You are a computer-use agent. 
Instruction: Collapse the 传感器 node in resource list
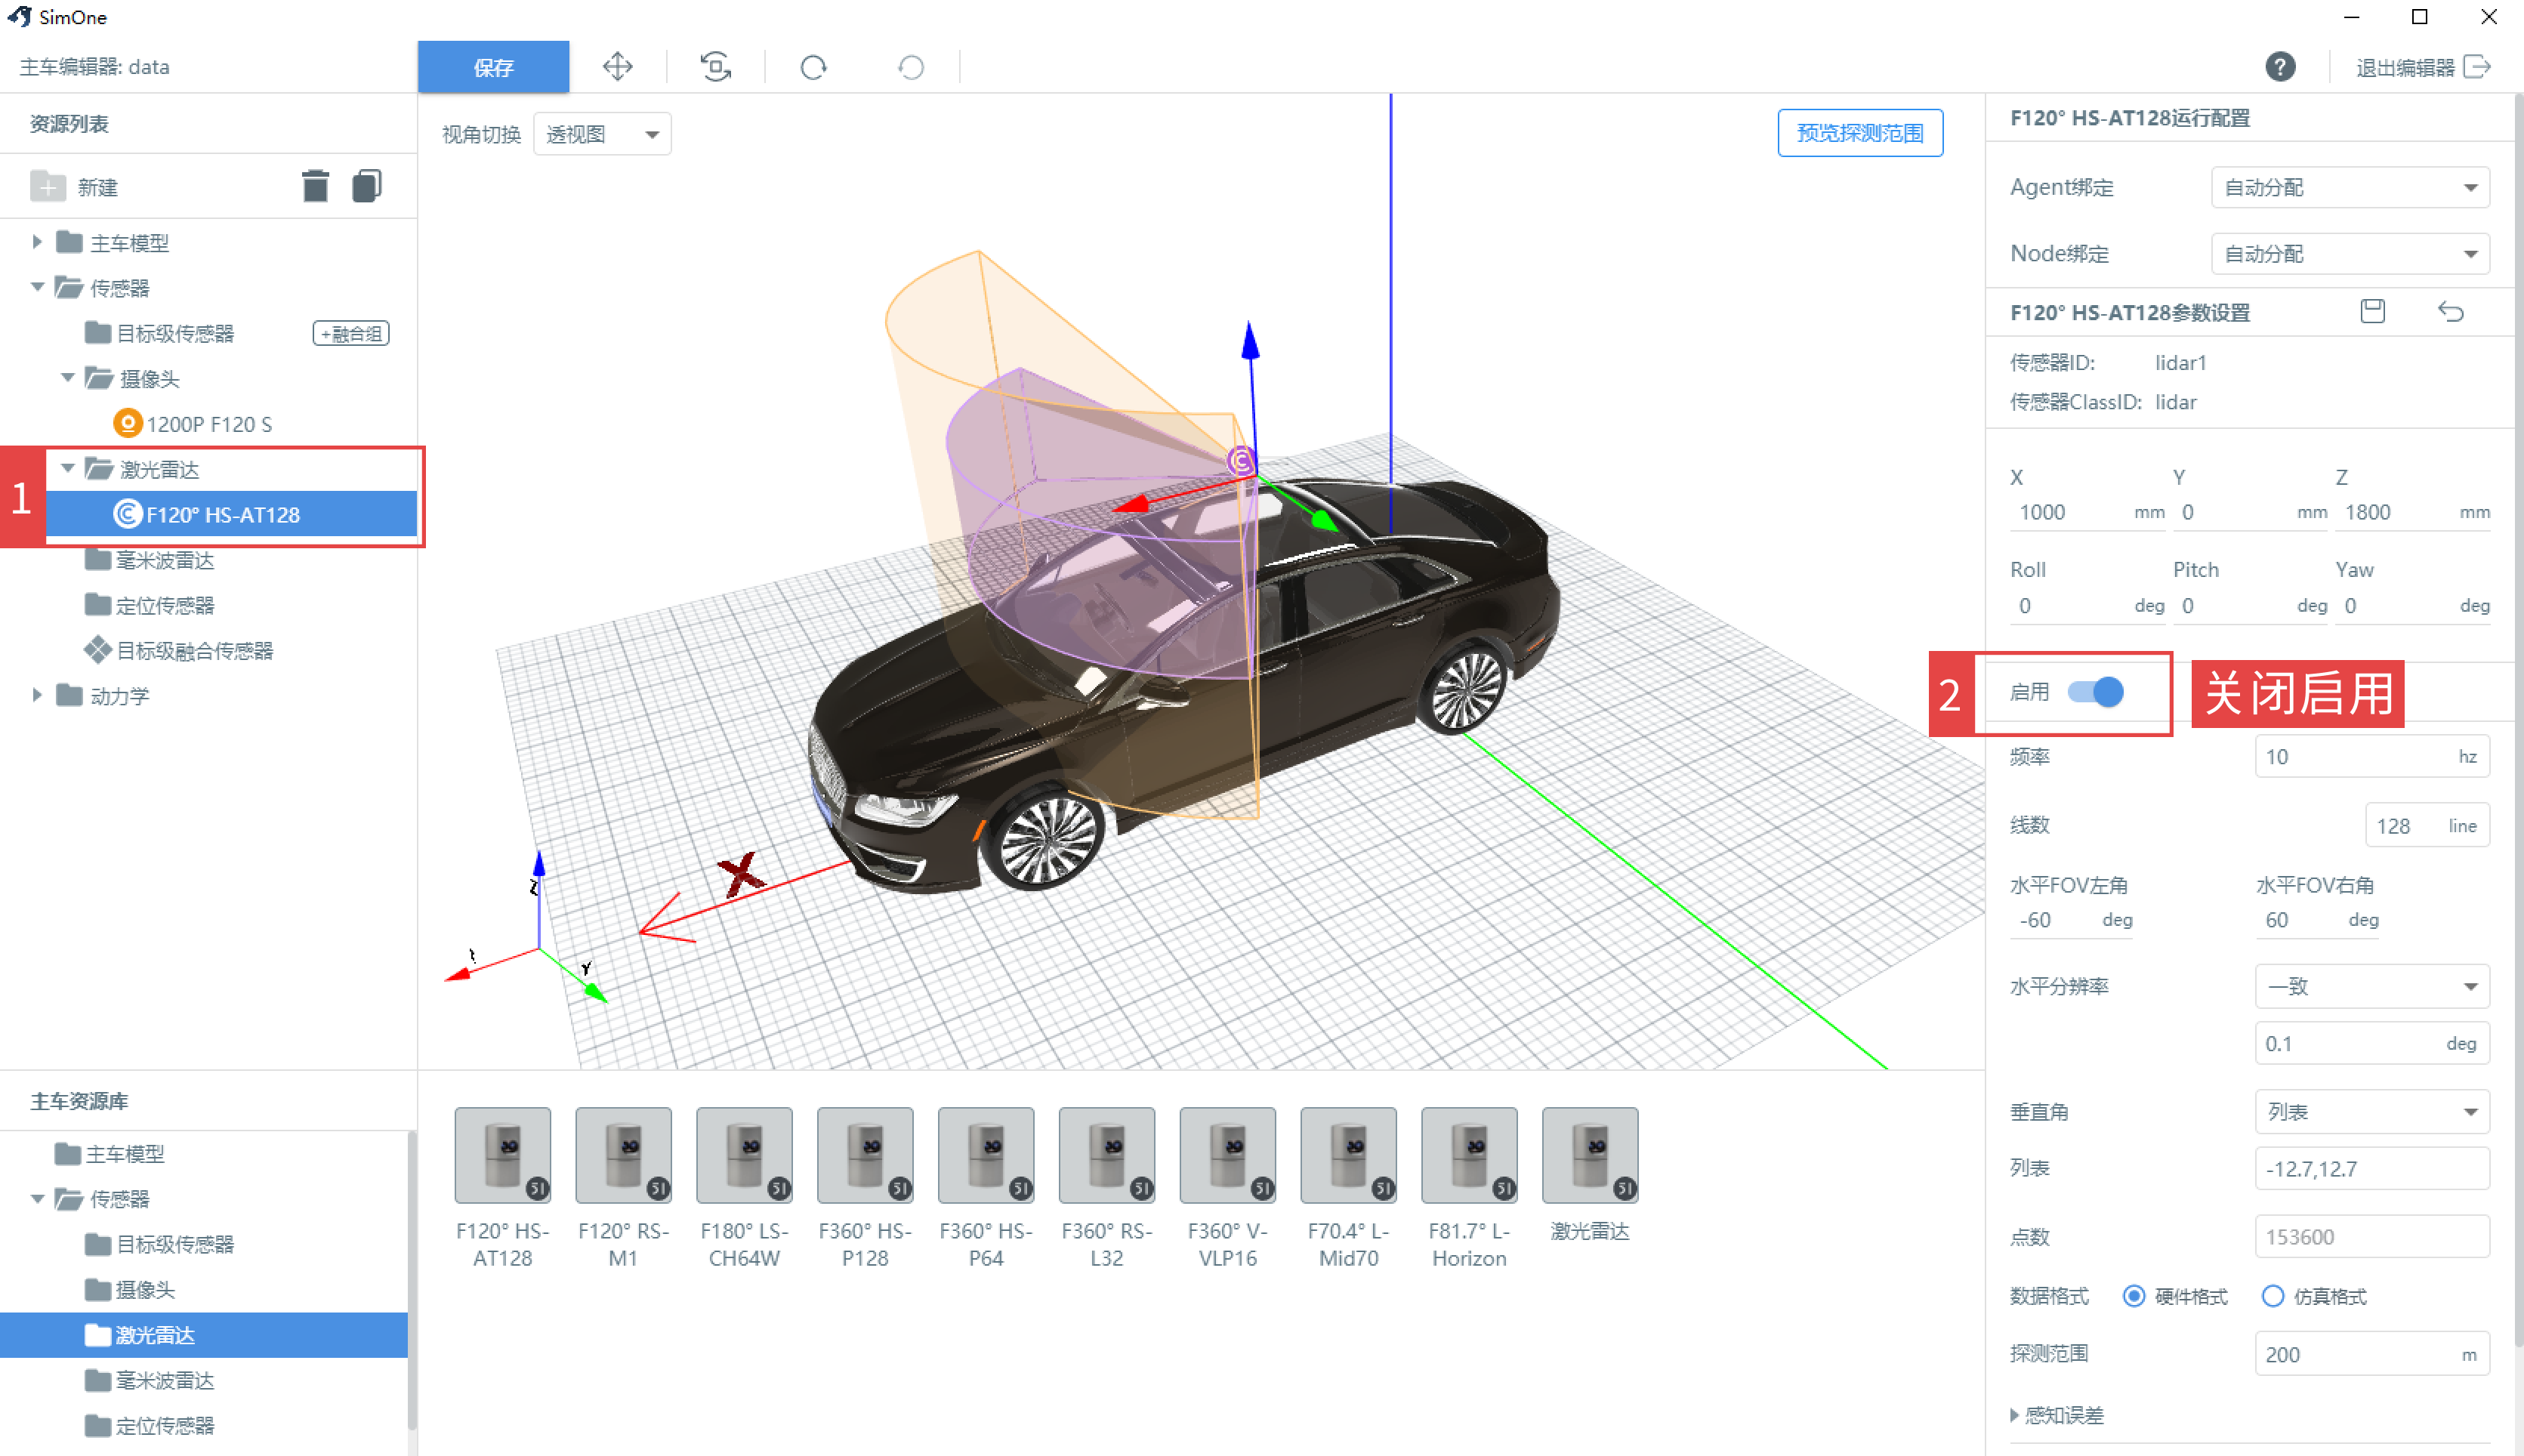[x=37, y=287]
